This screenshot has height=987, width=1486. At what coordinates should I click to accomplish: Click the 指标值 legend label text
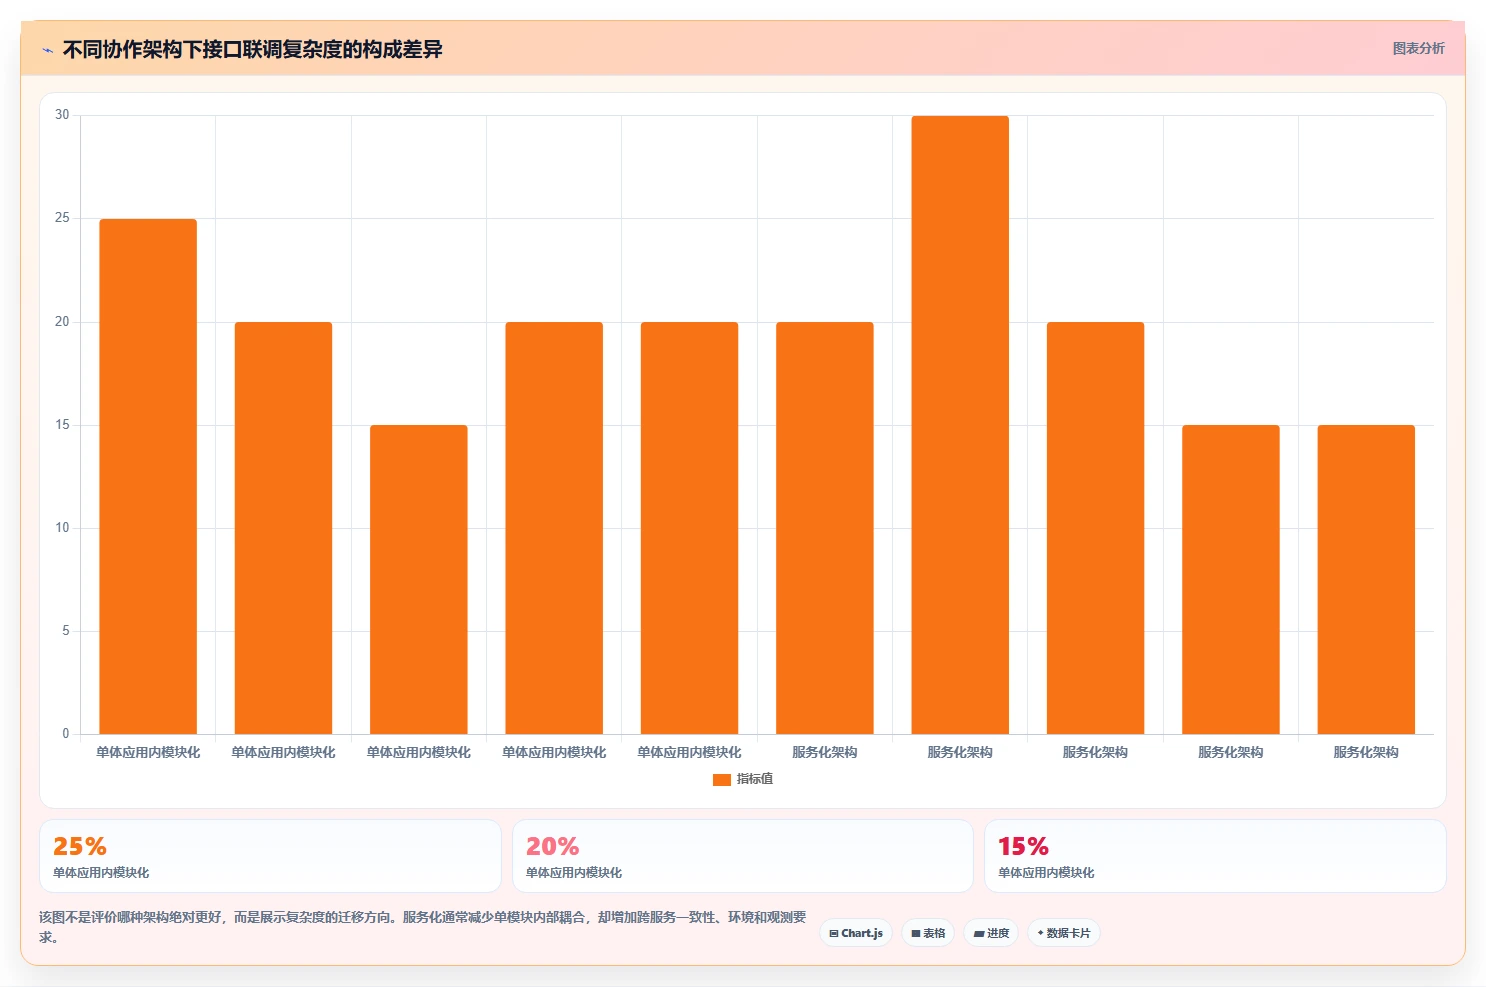[755, 779]
